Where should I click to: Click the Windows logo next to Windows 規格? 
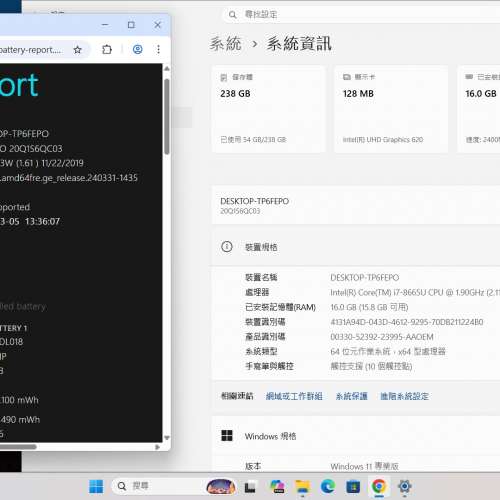pyautogui.click(x=227, y=436)
